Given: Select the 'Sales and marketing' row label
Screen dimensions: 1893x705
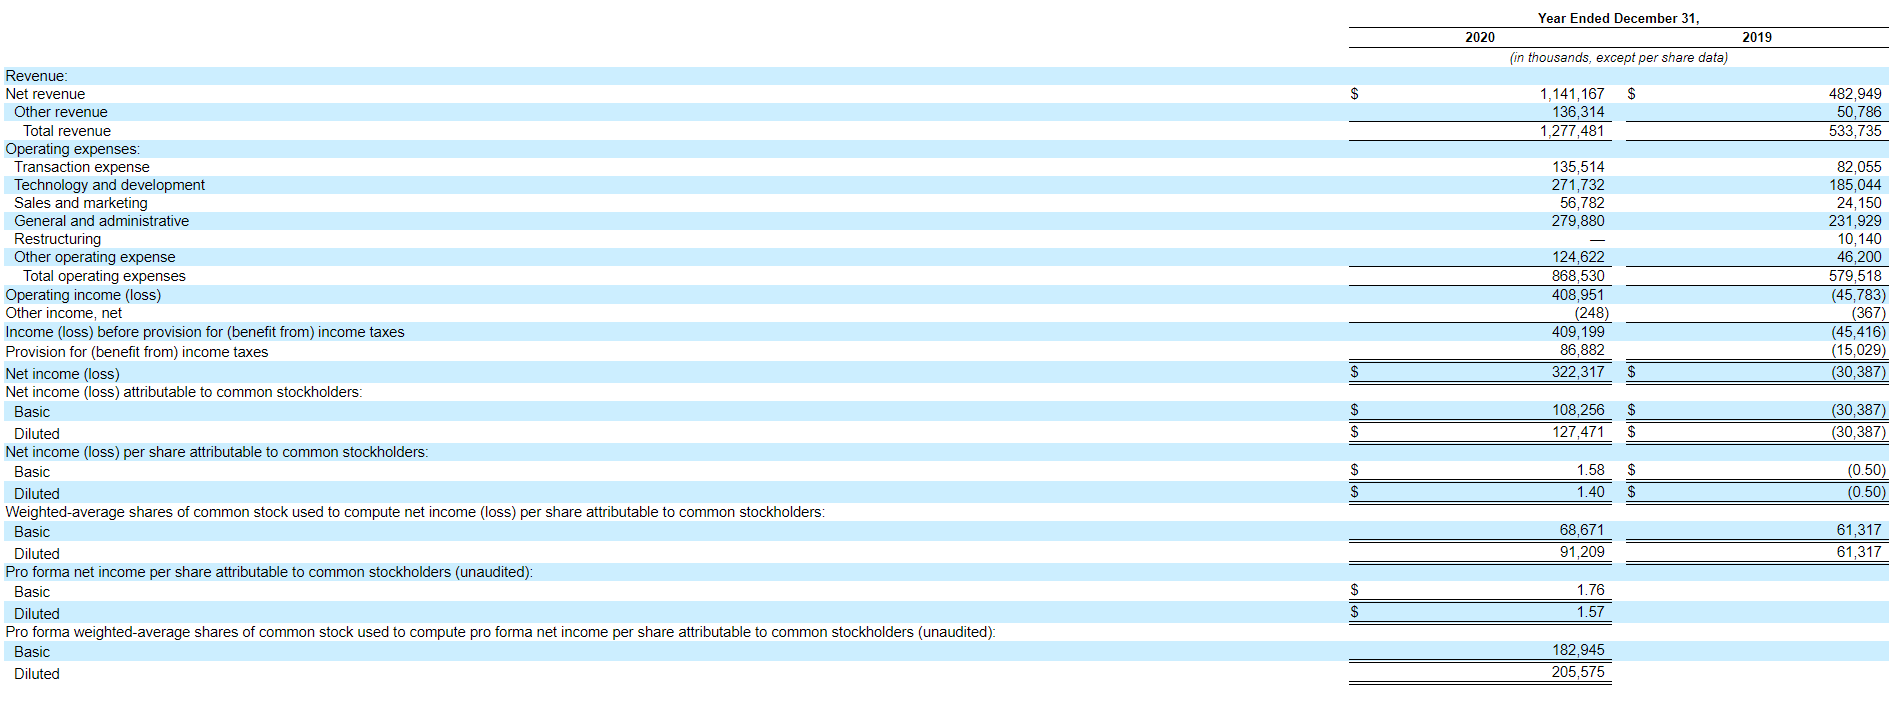Looking at the screenshot, I should click(80, 203).
